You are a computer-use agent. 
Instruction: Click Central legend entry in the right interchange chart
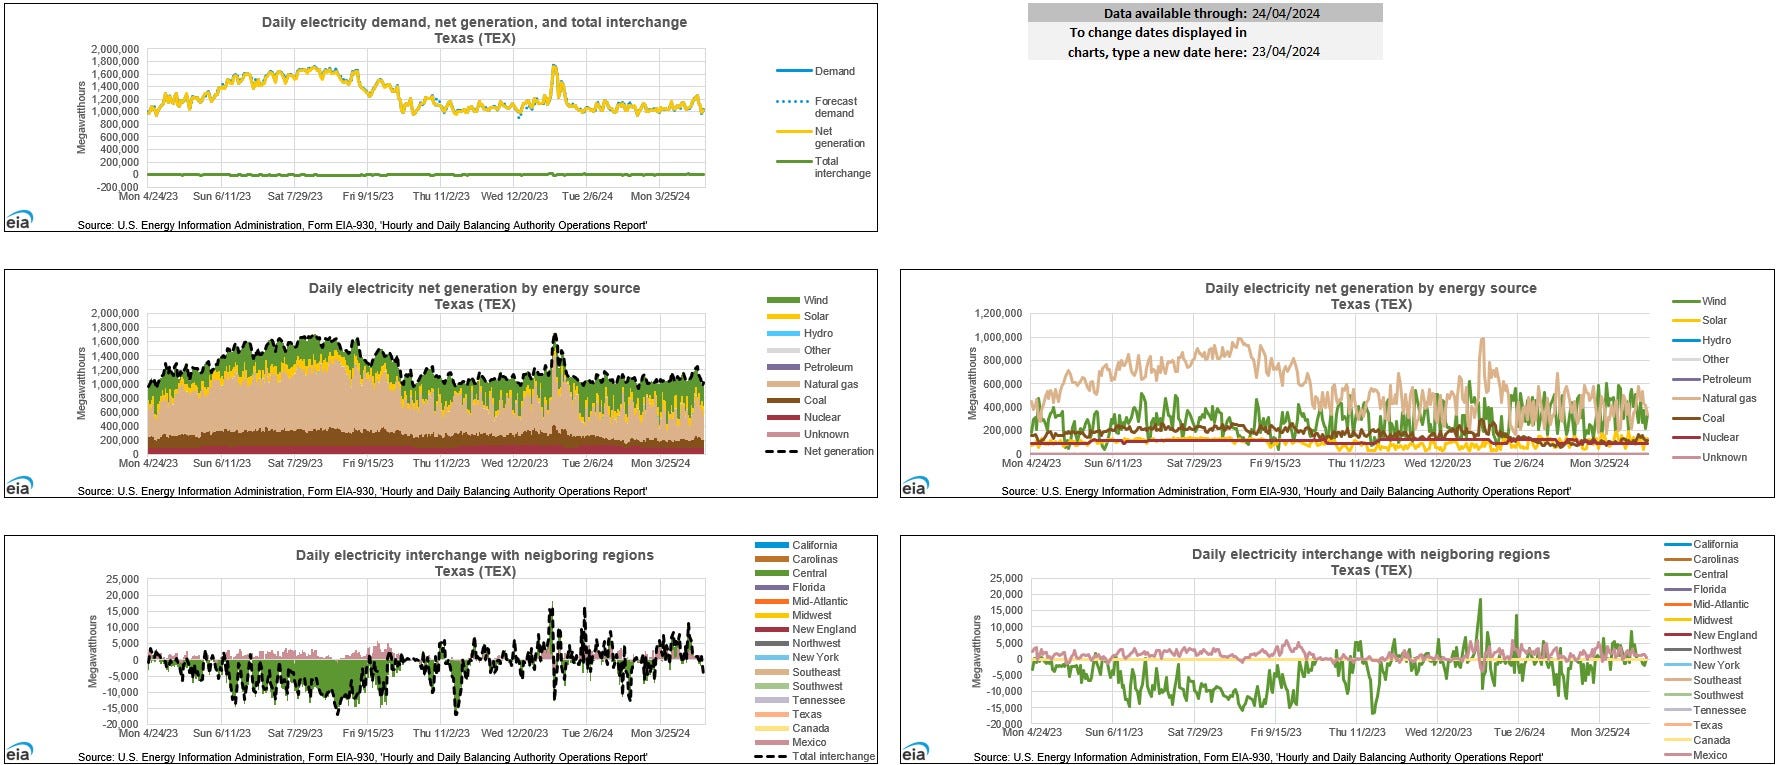(x=1696, y=574)
